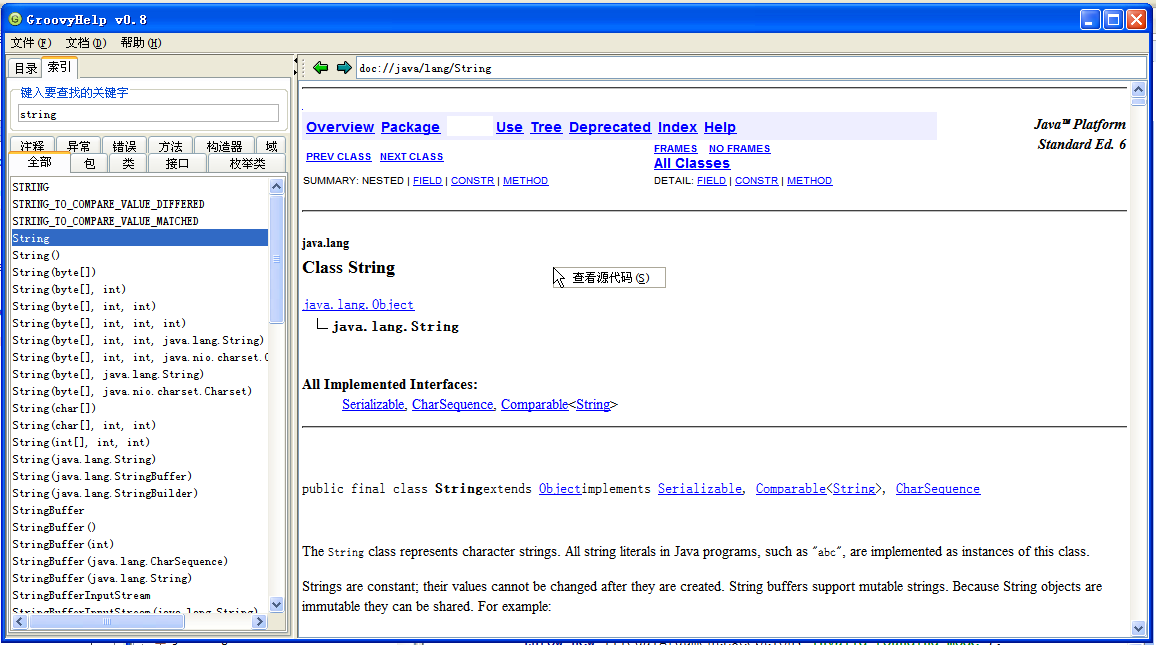Select the 异常 filter tab
This screenshot has width=1156, height=645.
pos(78,146)
